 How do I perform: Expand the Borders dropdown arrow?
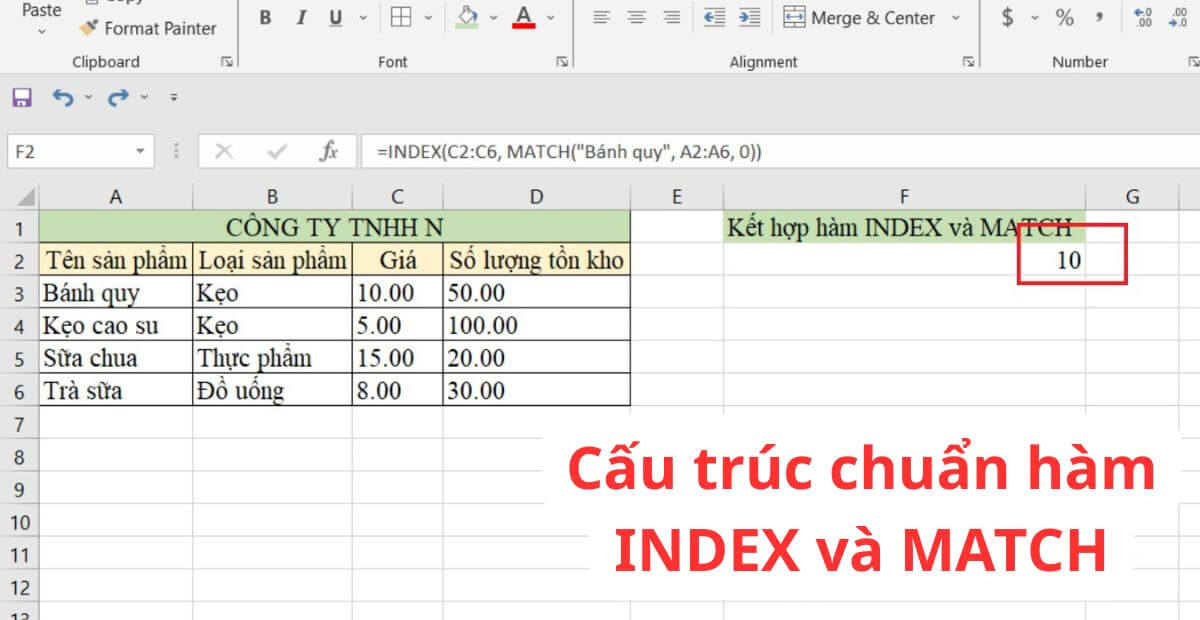click(428, 17)
